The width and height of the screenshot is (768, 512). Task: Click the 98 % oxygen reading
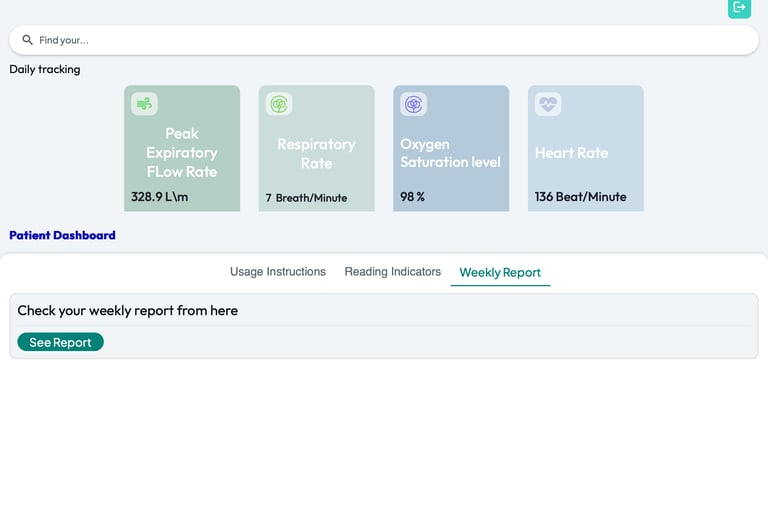(412, 197)
